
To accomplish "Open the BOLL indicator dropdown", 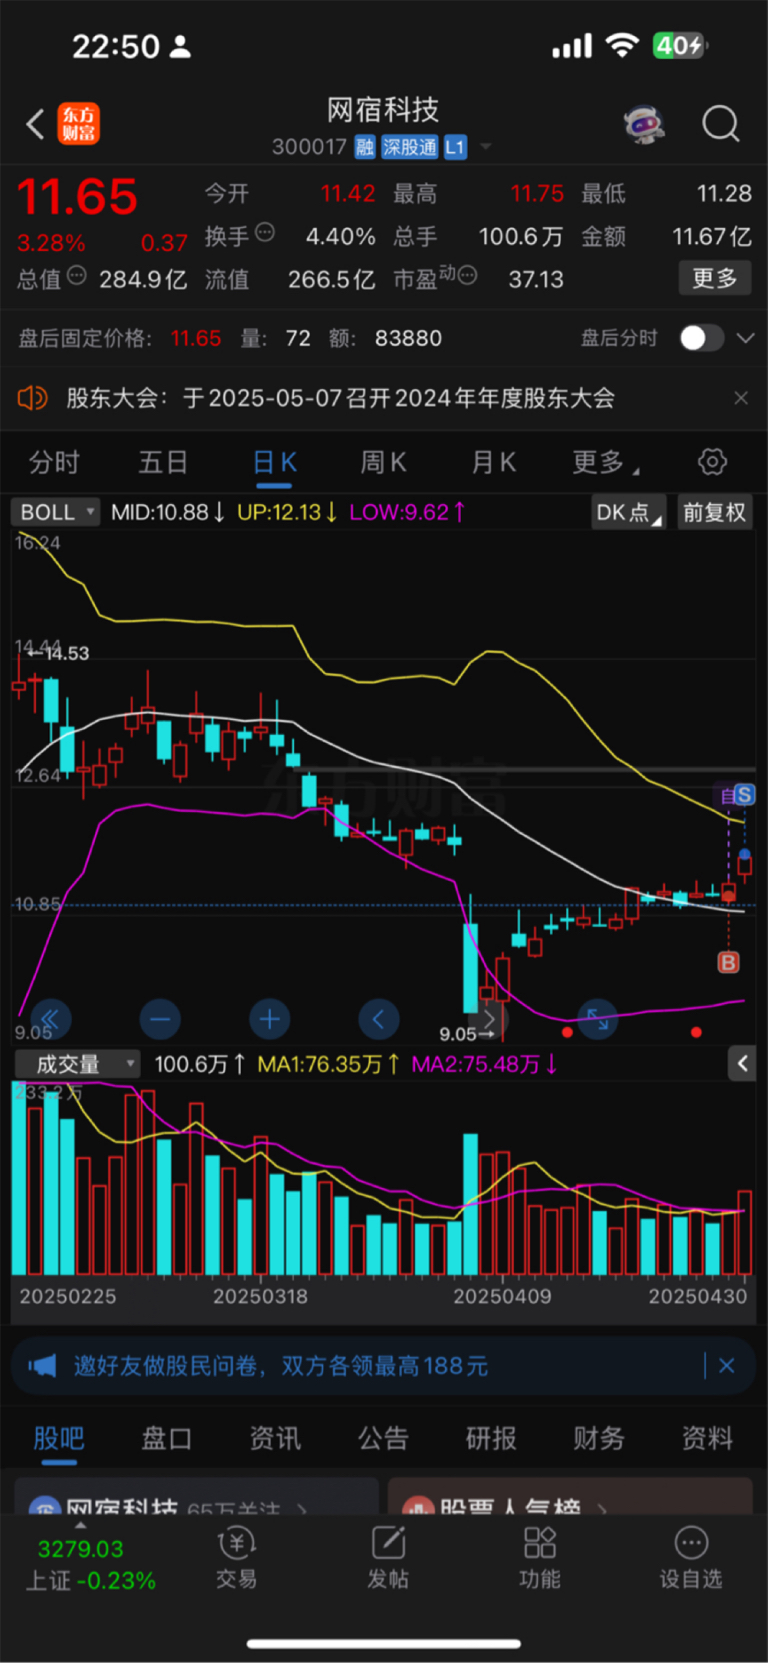I will [x=56, y=512].
